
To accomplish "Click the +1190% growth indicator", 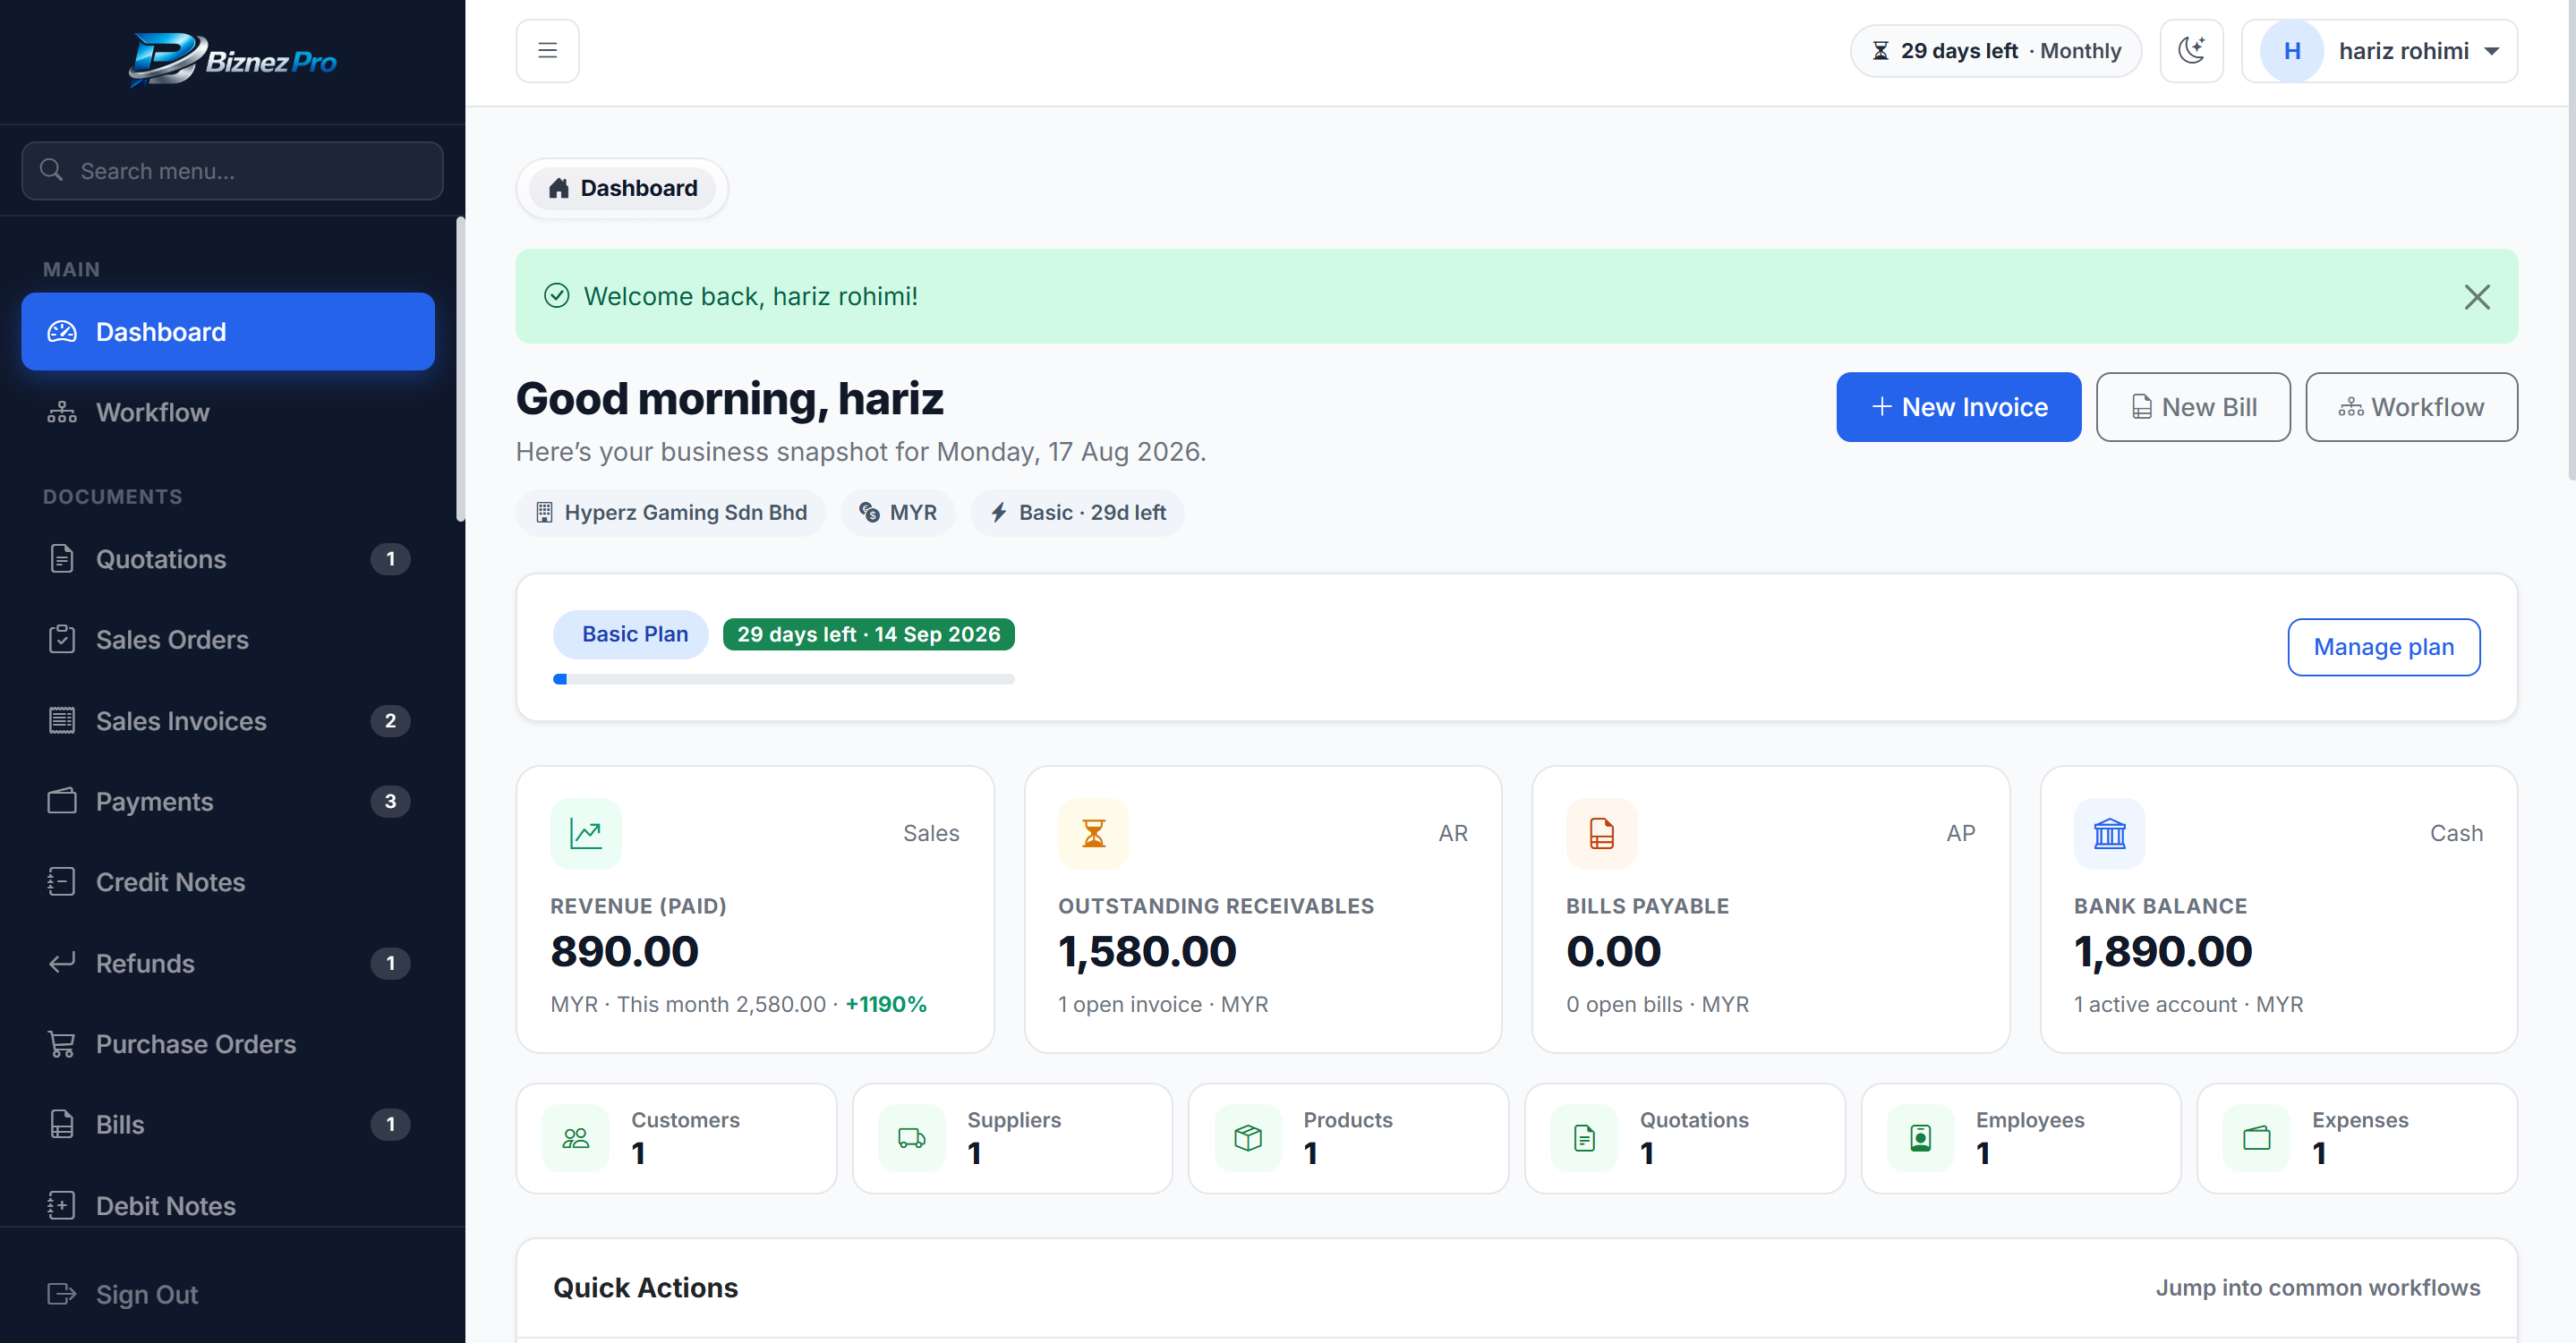I will click(x=886, y=1003).
